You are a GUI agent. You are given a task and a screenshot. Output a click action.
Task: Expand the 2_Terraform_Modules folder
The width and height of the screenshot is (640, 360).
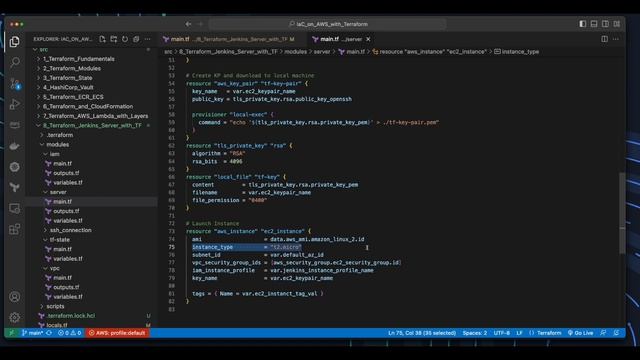(72, 68)
